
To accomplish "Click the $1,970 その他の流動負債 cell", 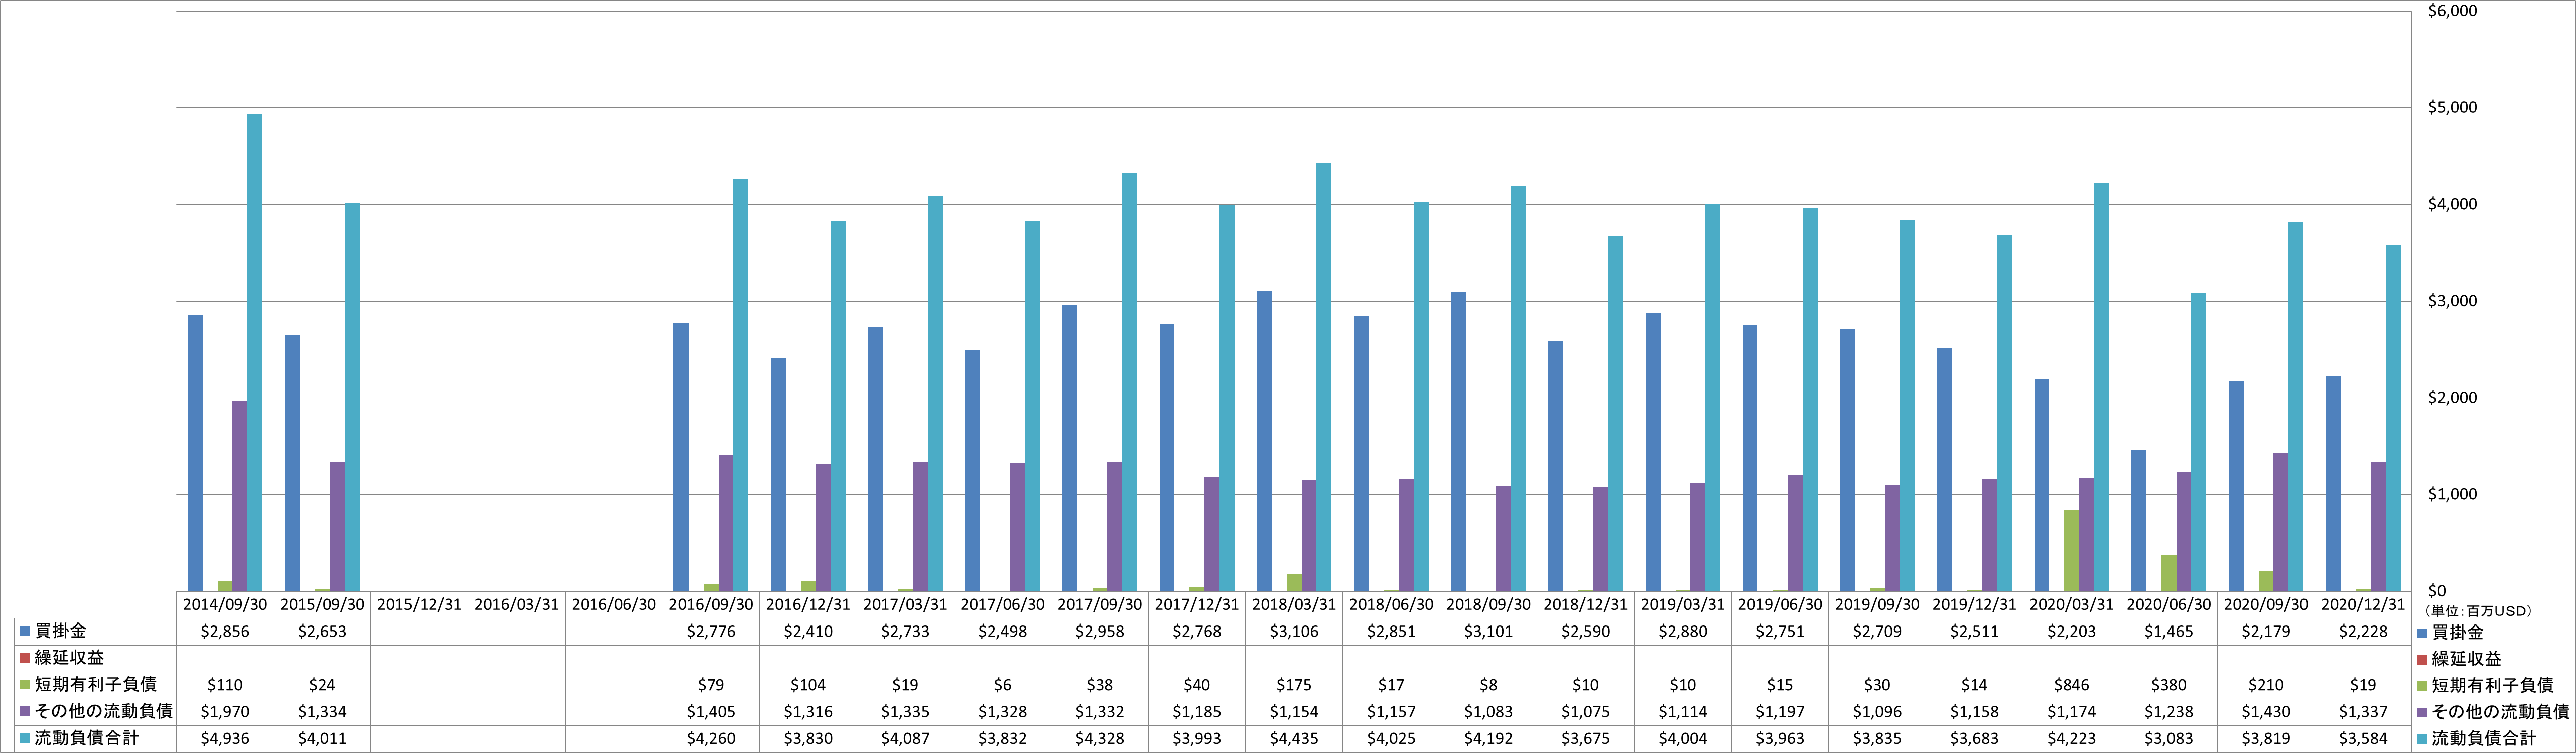I will click(225, 712).
